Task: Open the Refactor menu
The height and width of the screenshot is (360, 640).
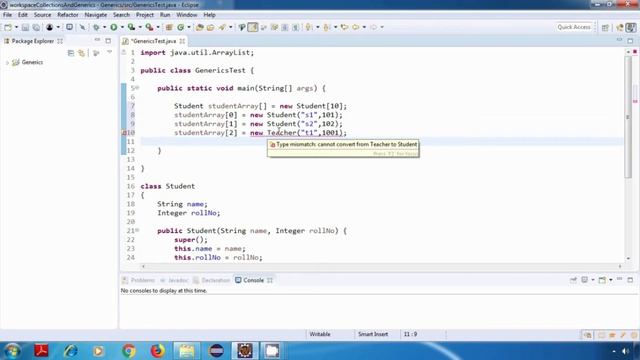Action: click(68, 15)
